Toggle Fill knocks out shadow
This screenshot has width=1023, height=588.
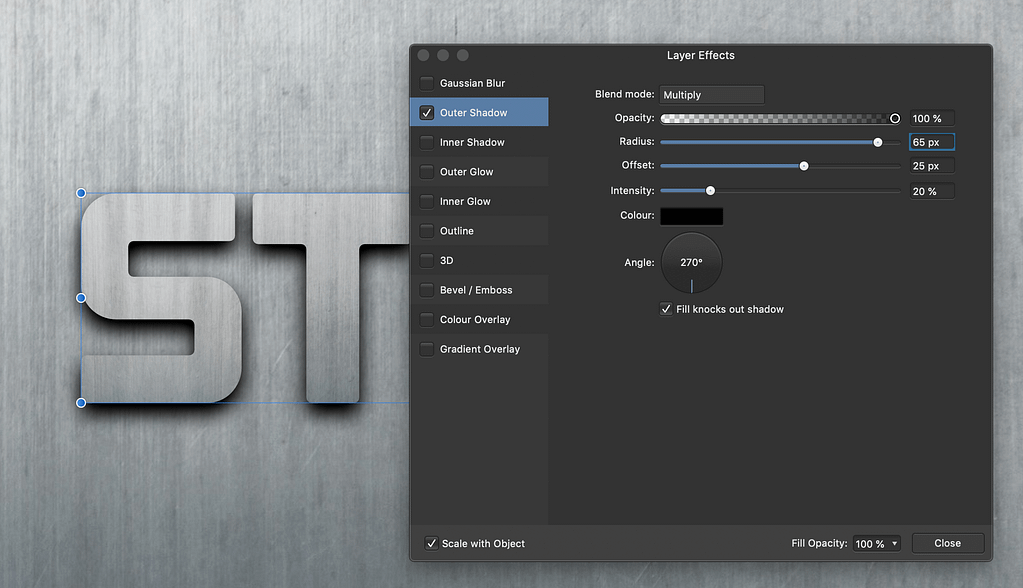tap(666, 309)
